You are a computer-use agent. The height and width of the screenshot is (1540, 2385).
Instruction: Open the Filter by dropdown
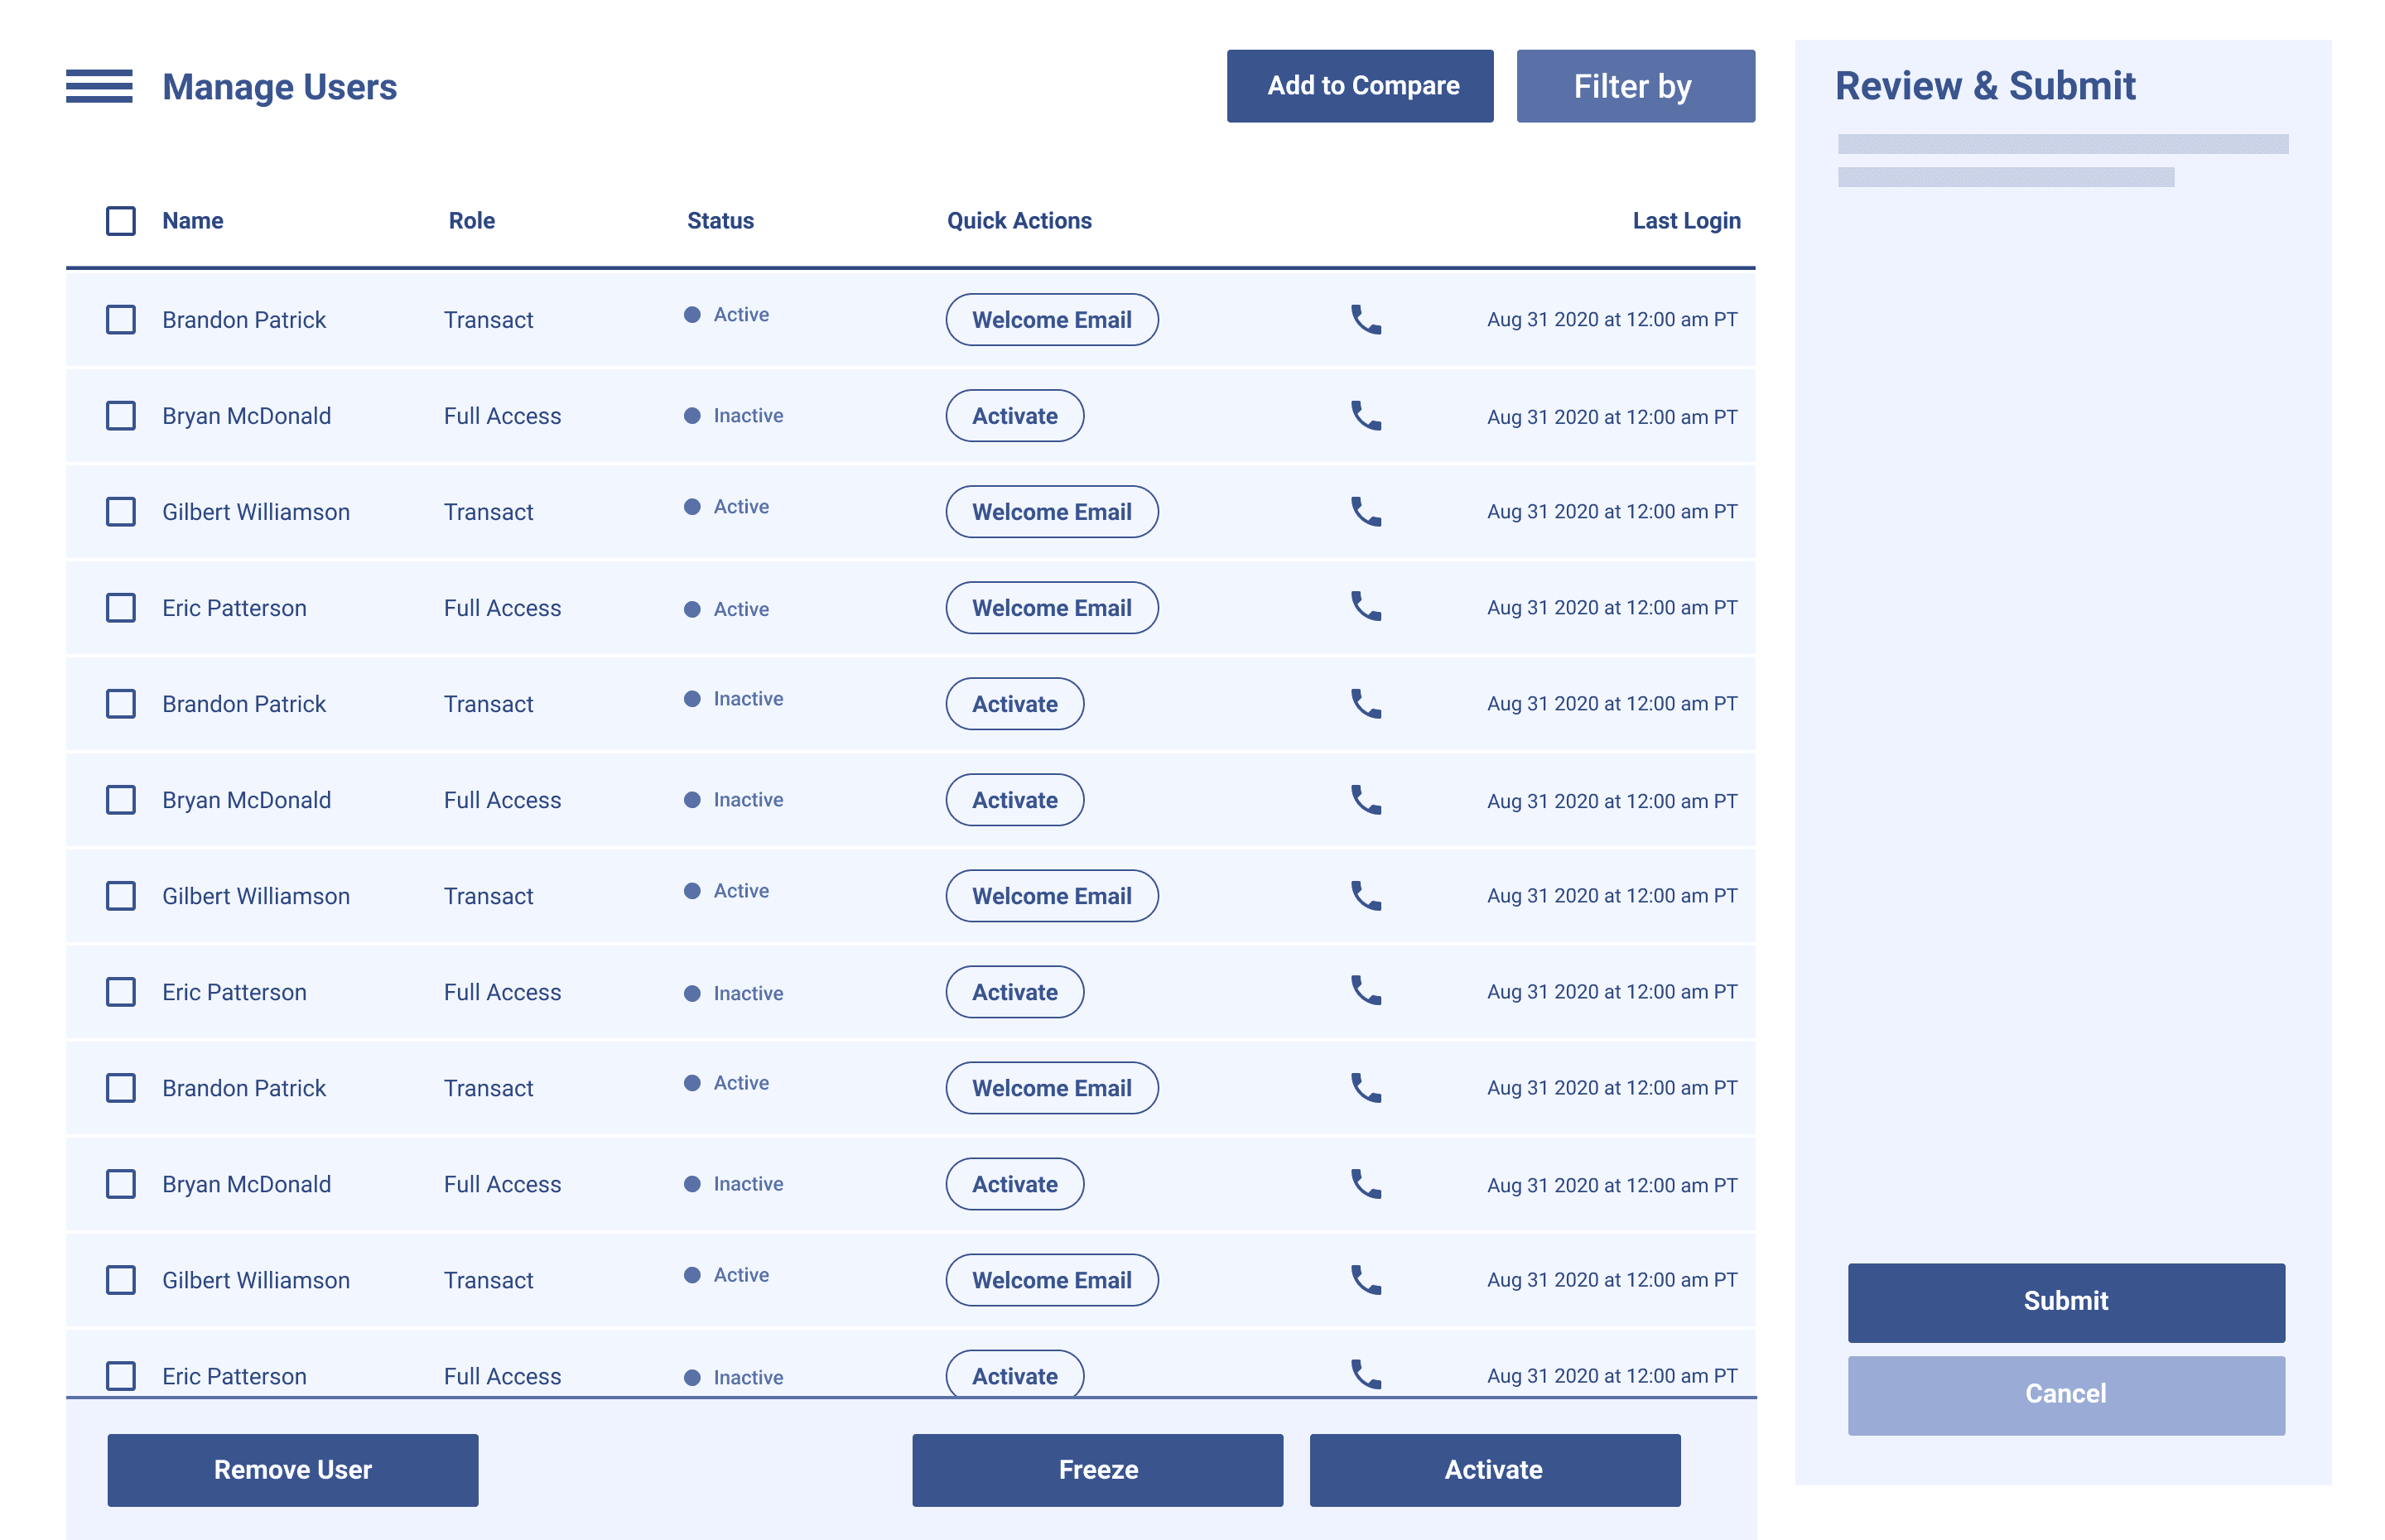[x=1634, y=86]
